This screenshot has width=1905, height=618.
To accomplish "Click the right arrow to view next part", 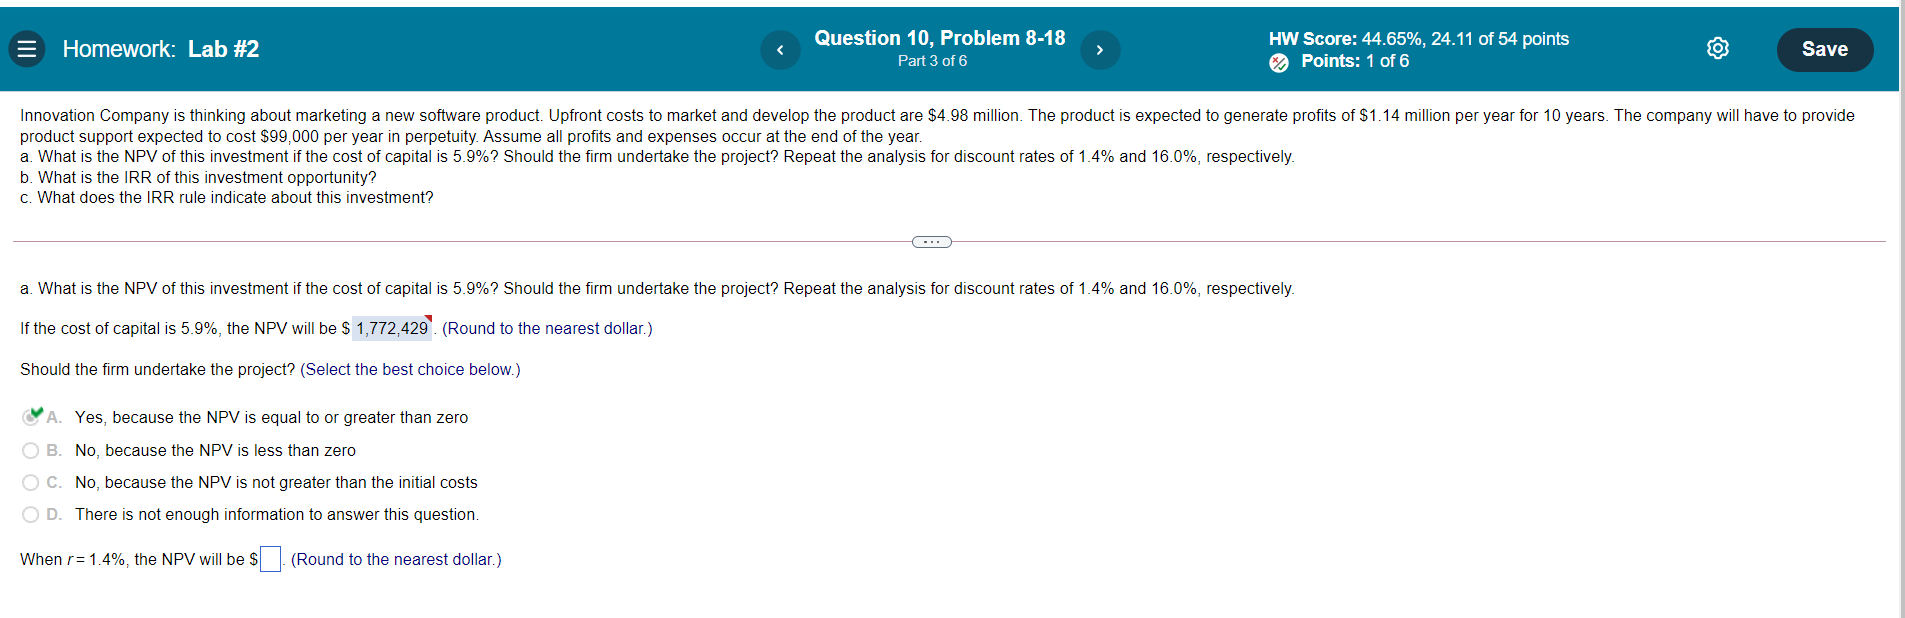I will [x=1100, y=49].
